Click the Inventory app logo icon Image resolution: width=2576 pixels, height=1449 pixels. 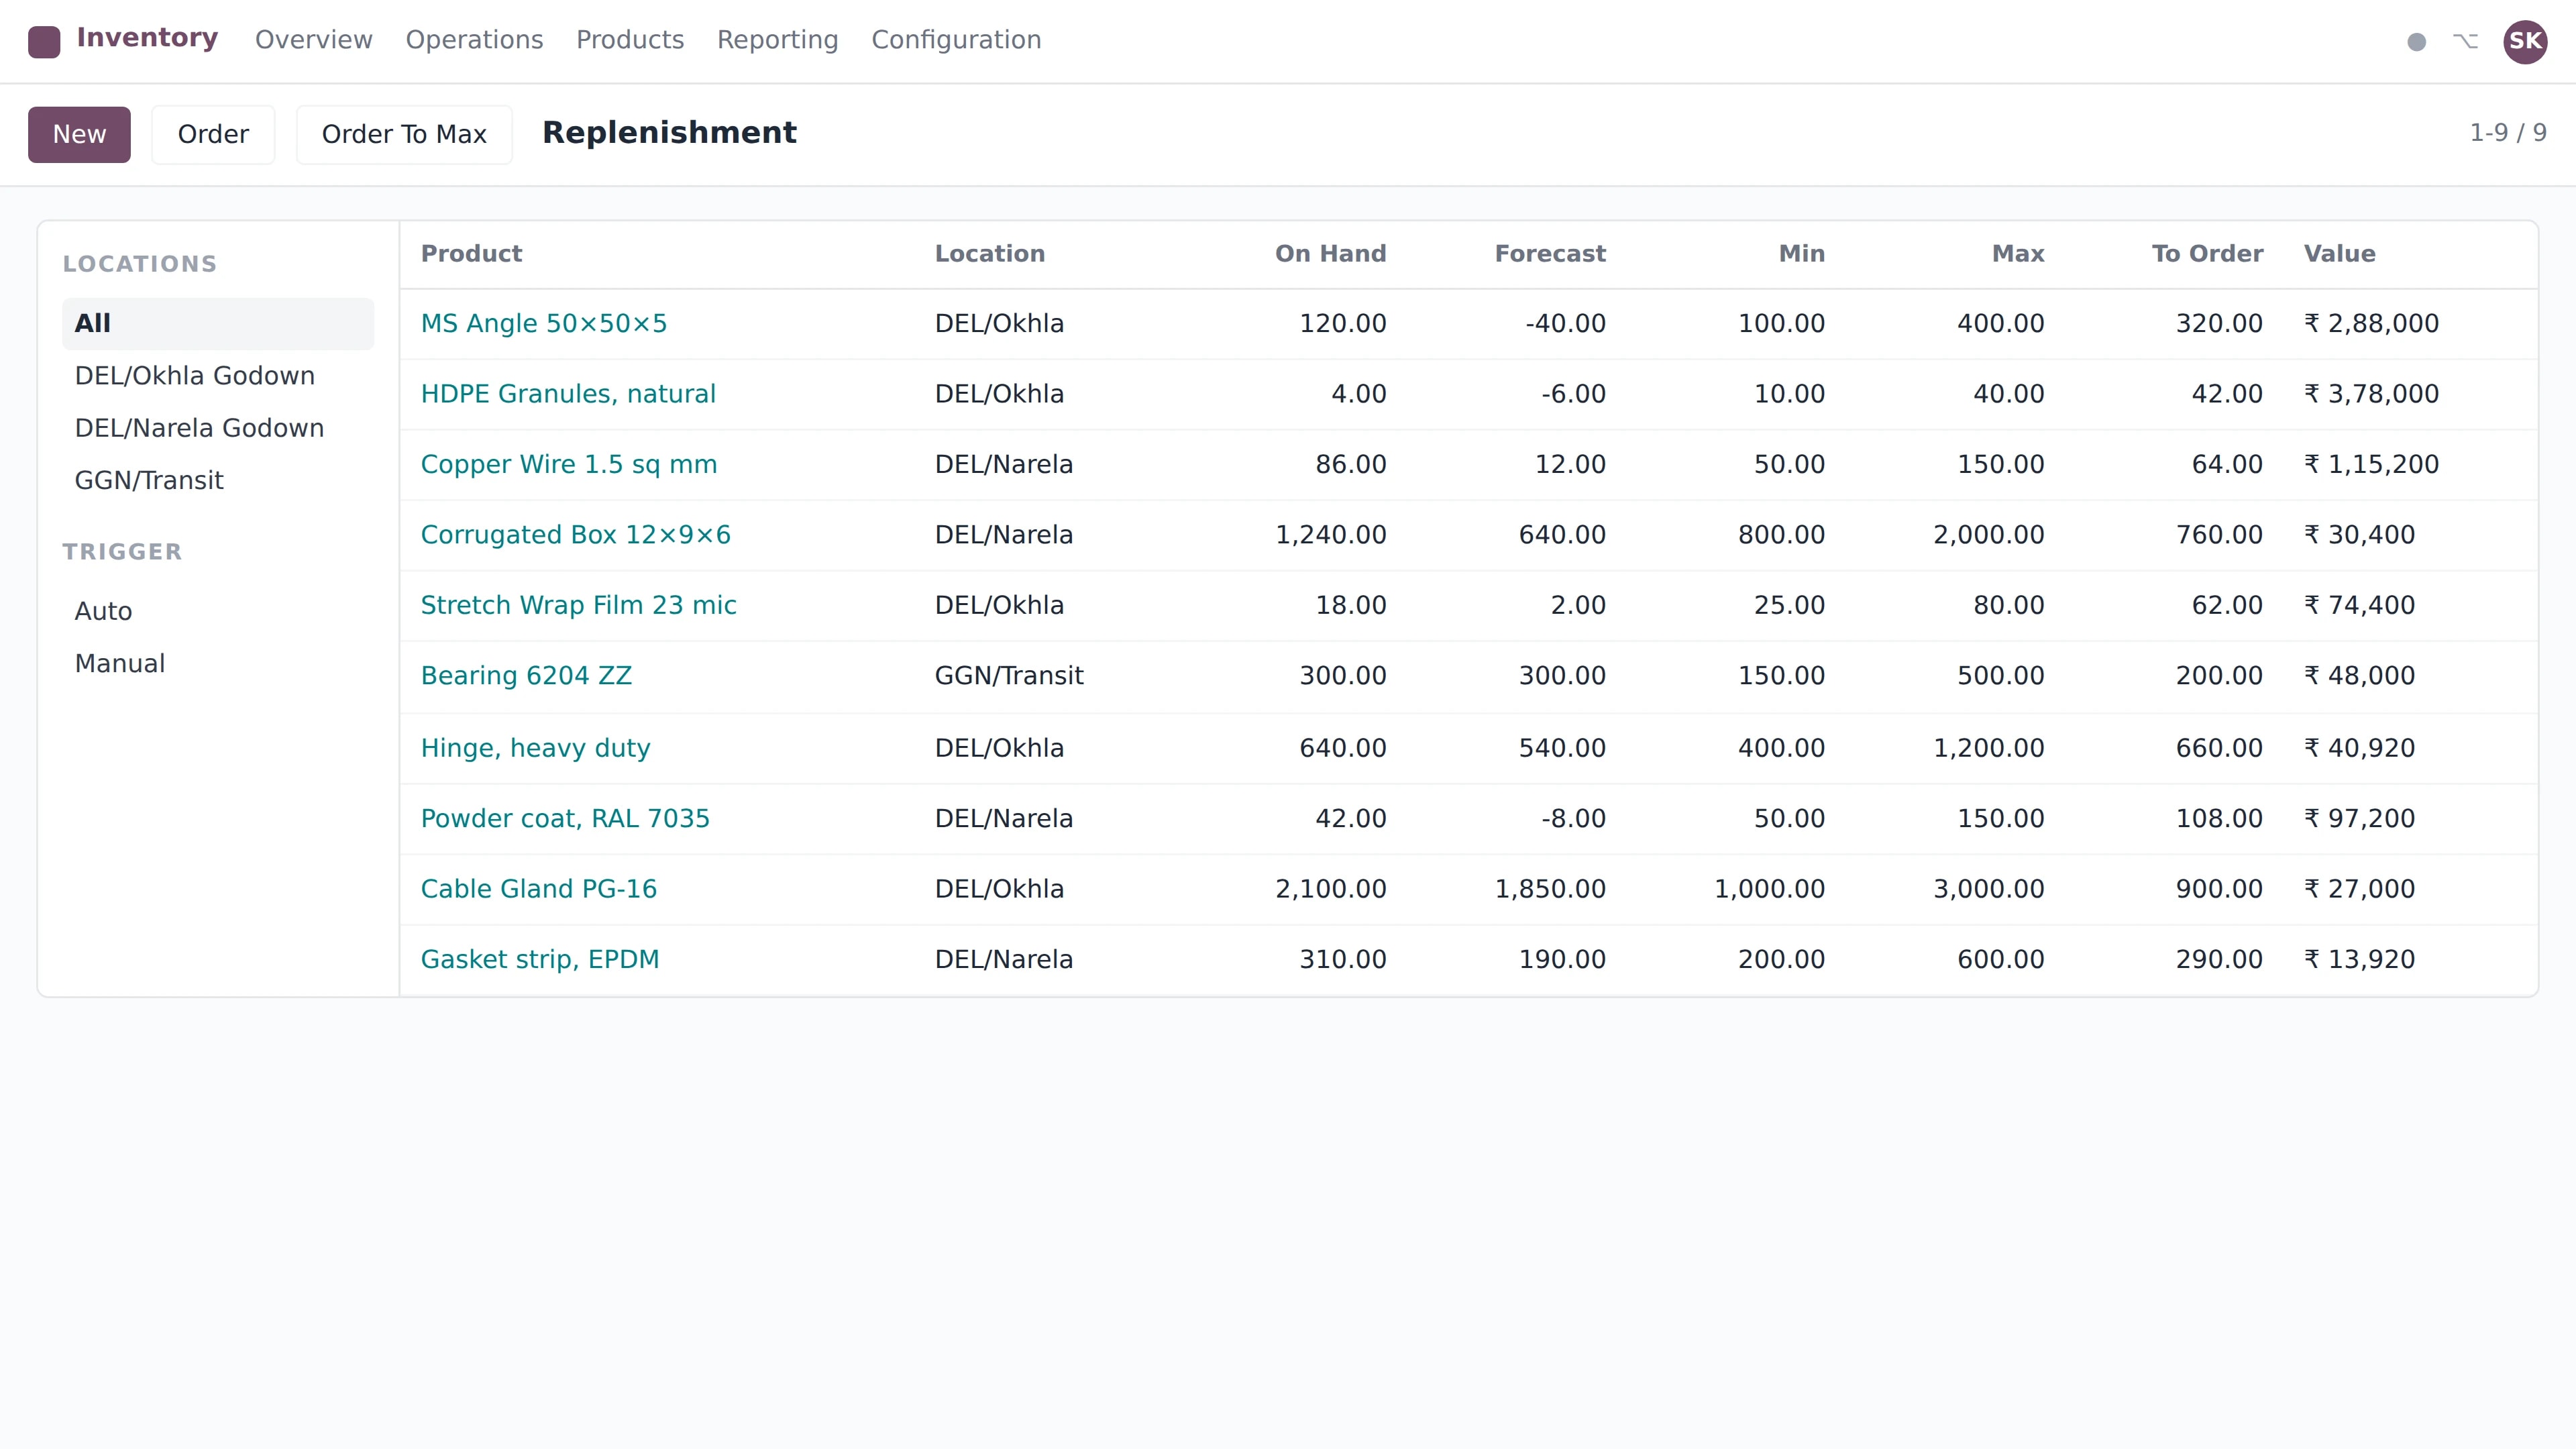(x=44, y=42)
